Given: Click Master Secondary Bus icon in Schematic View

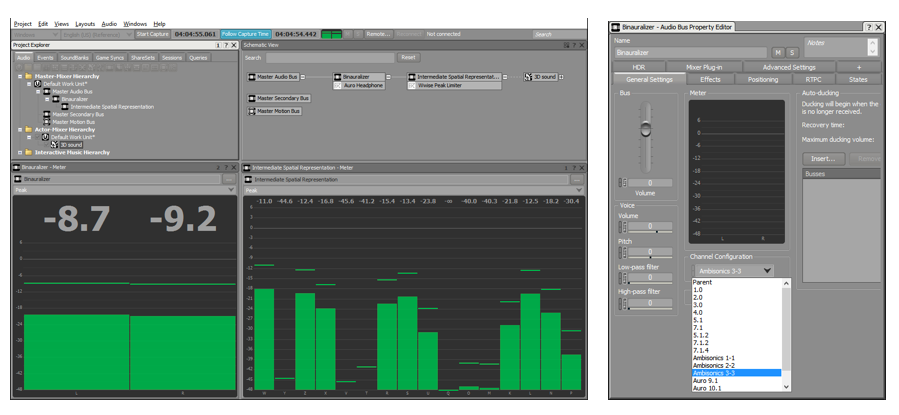Looking at the screenshot, I should pos(252,99).
